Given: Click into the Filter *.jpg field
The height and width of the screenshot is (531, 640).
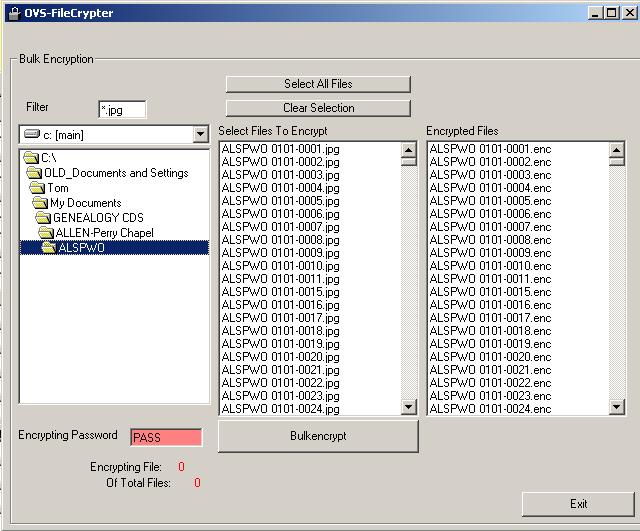Looking at the screenshot, I should coord(122,109).
